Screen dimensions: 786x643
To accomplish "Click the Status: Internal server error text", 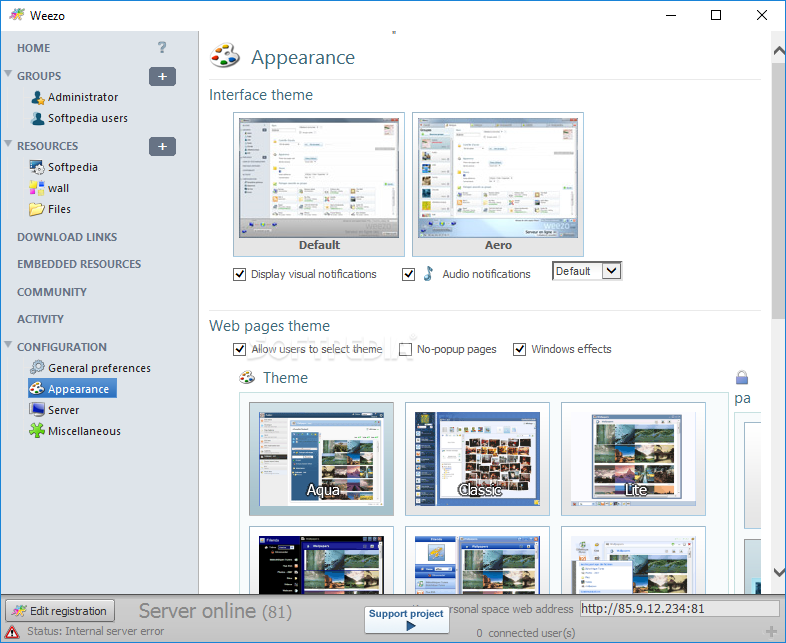I will click(96, 631).
